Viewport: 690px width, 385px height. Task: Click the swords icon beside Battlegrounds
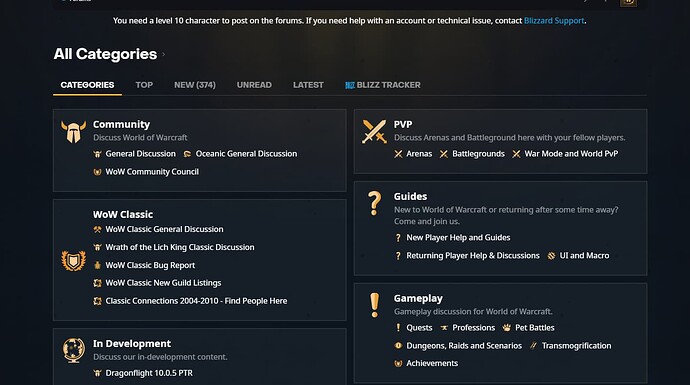point(444,154)
